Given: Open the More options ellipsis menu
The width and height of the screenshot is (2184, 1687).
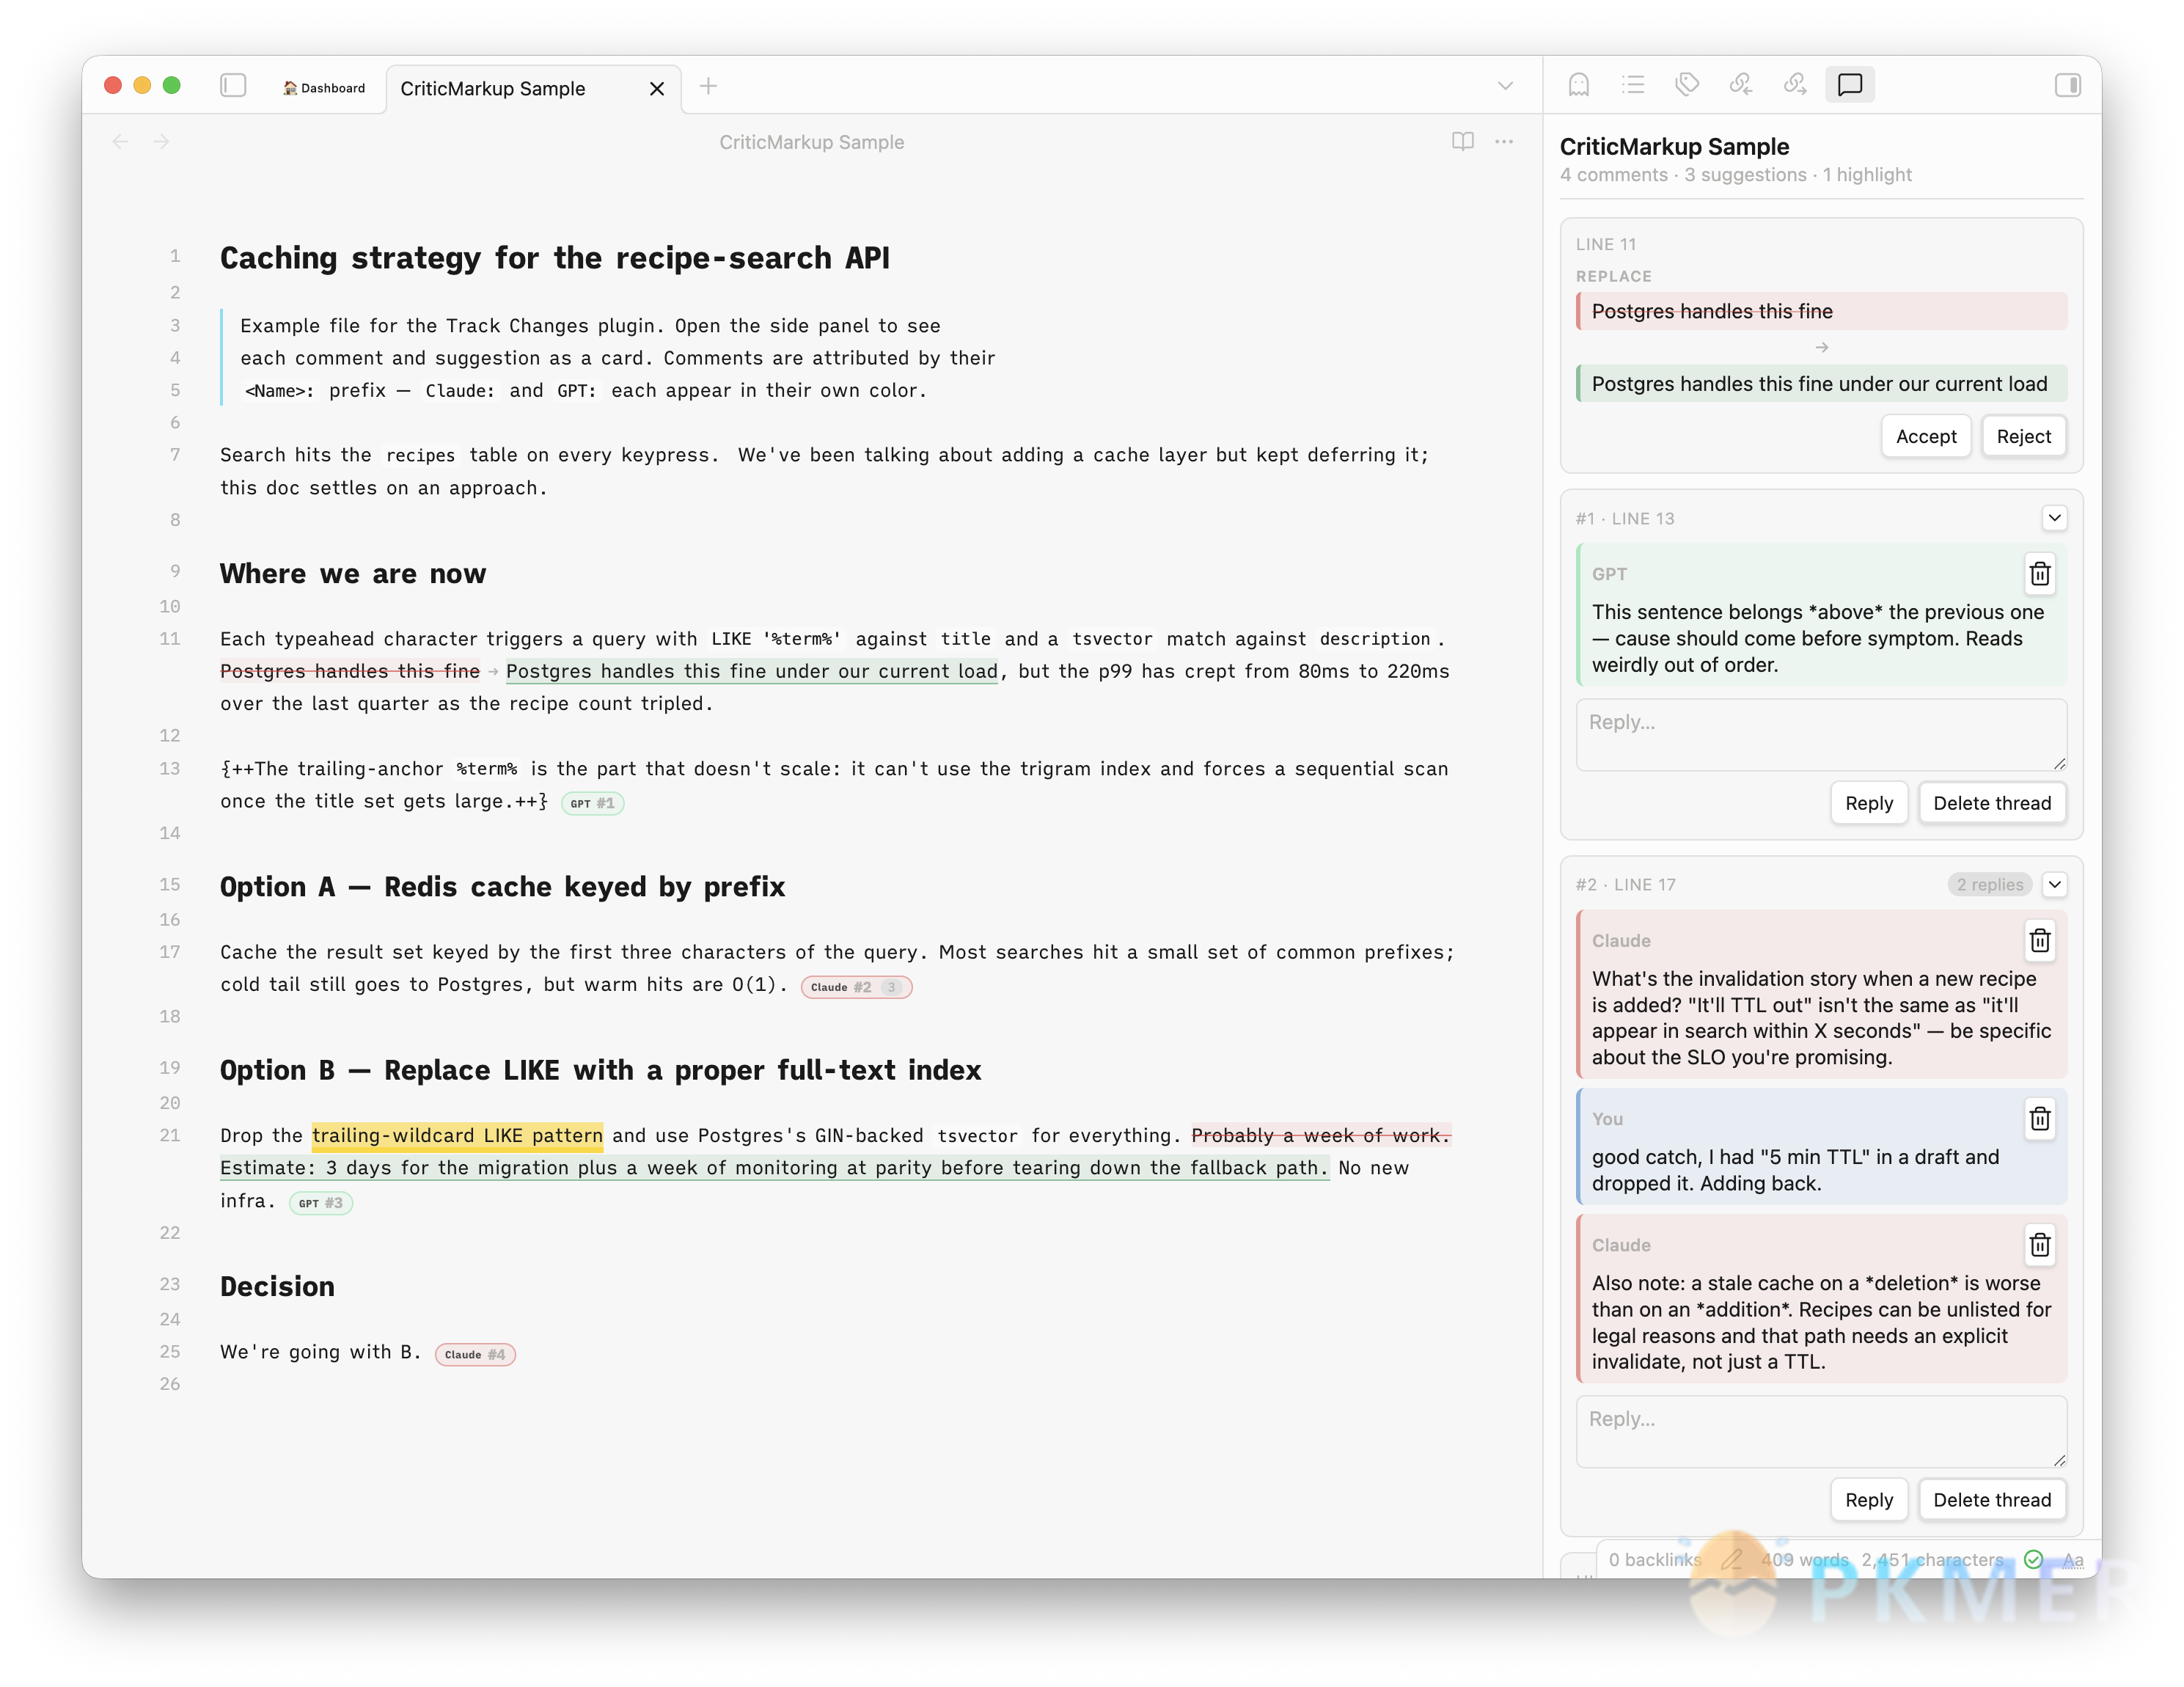Looking at the screenshot, I should pyautogui.click(x=1504, y=142).
